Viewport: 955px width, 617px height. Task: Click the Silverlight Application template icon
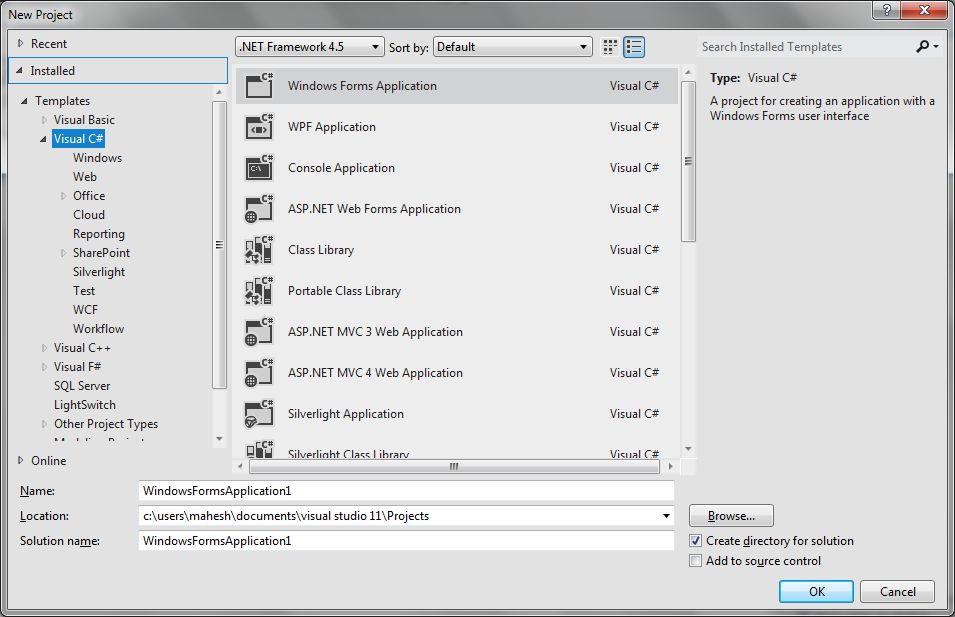pyautogui.click(x=259, y=414)
